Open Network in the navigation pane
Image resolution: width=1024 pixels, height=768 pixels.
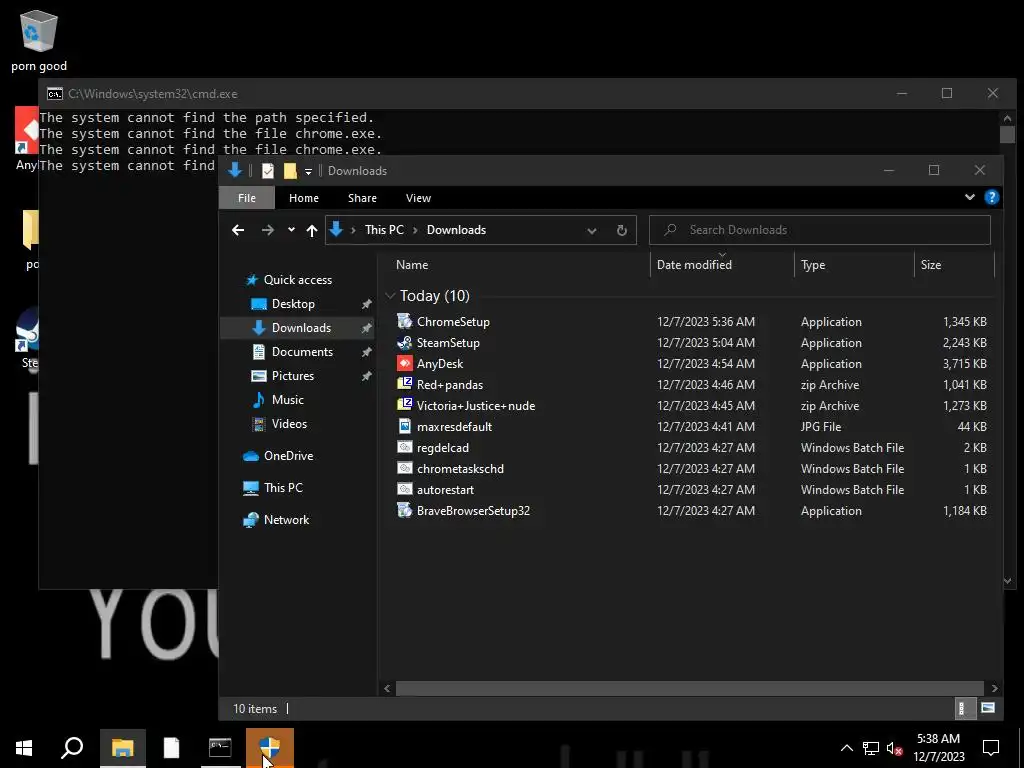pos(286,520)
